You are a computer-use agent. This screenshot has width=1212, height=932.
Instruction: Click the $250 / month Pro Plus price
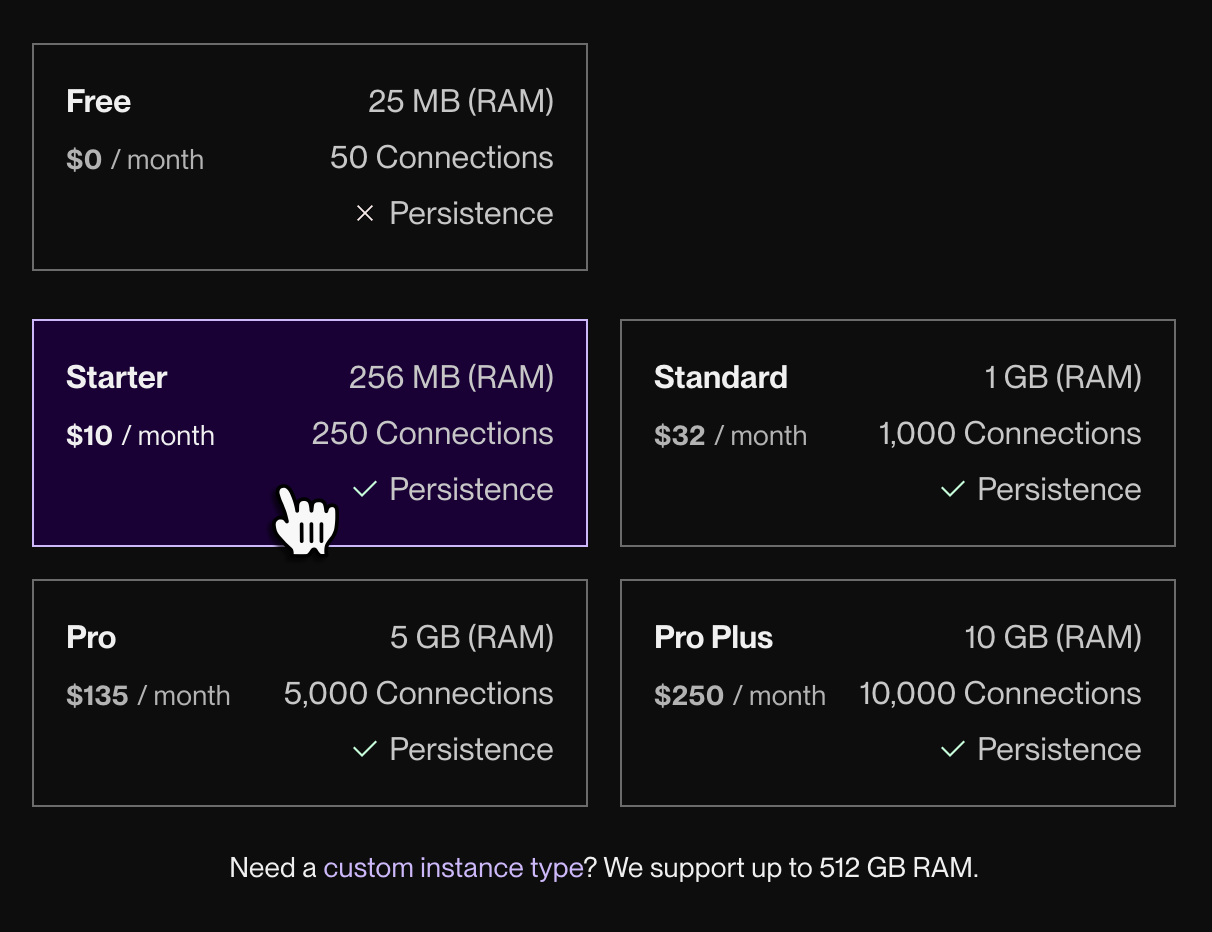click(740, 696)
